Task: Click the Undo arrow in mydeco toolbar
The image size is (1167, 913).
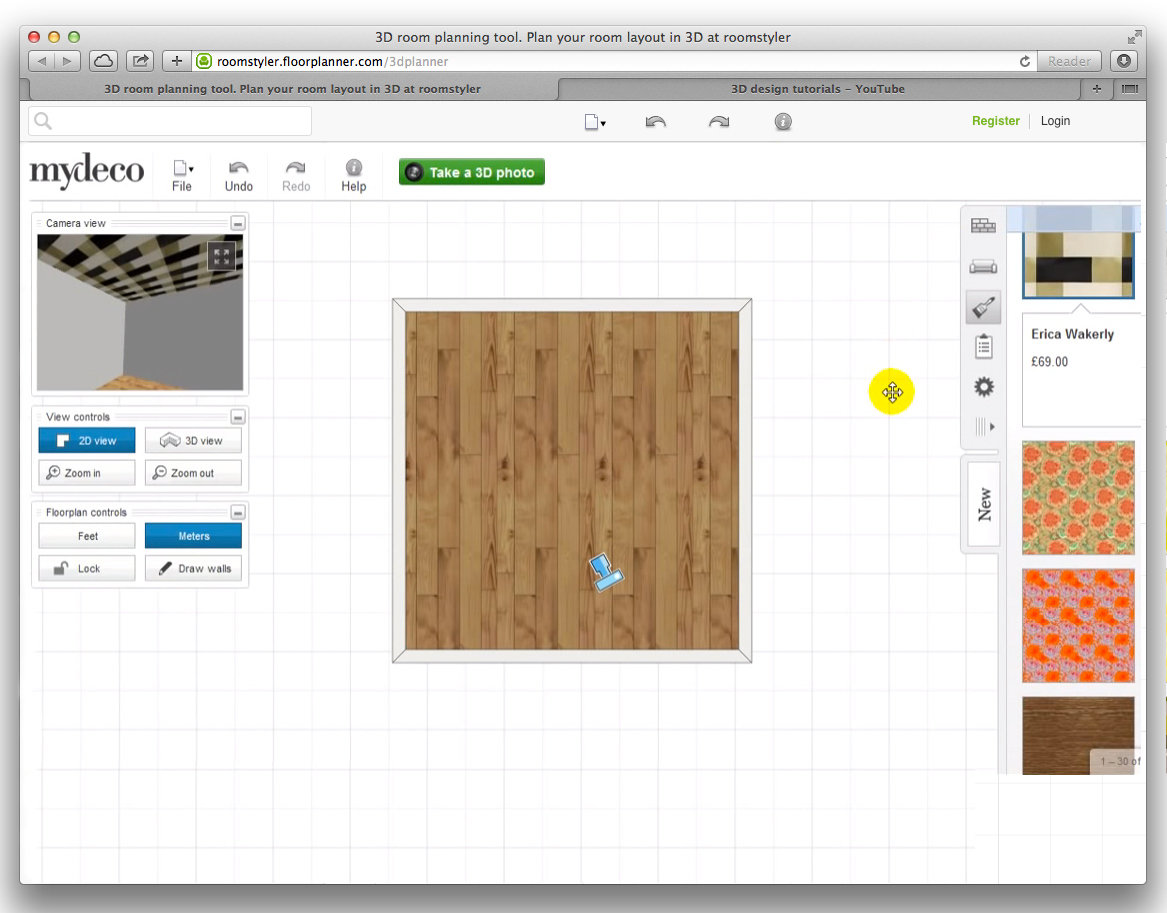Action: point(239,174)
